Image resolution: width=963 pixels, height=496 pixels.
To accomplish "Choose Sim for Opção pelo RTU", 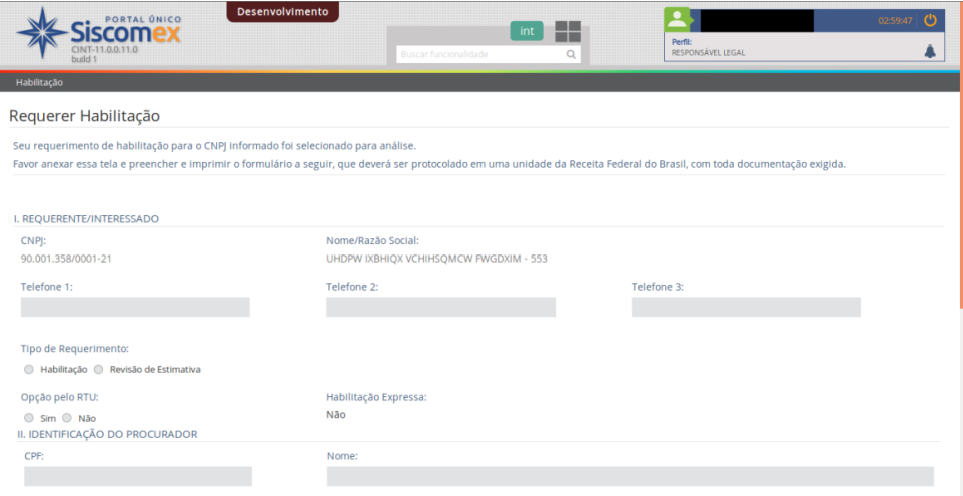I will (x=29, y=418).
